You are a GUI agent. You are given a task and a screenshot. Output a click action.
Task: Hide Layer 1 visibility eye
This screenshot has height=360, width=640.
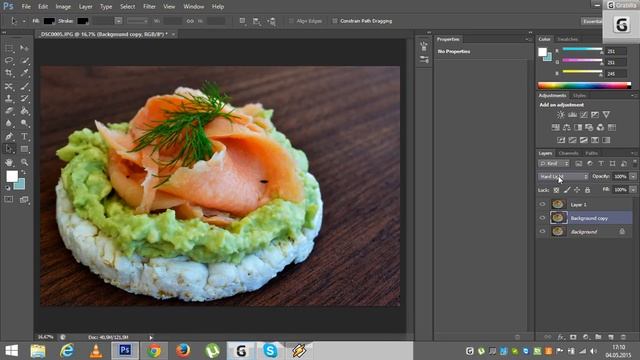[x=542, y=204]
